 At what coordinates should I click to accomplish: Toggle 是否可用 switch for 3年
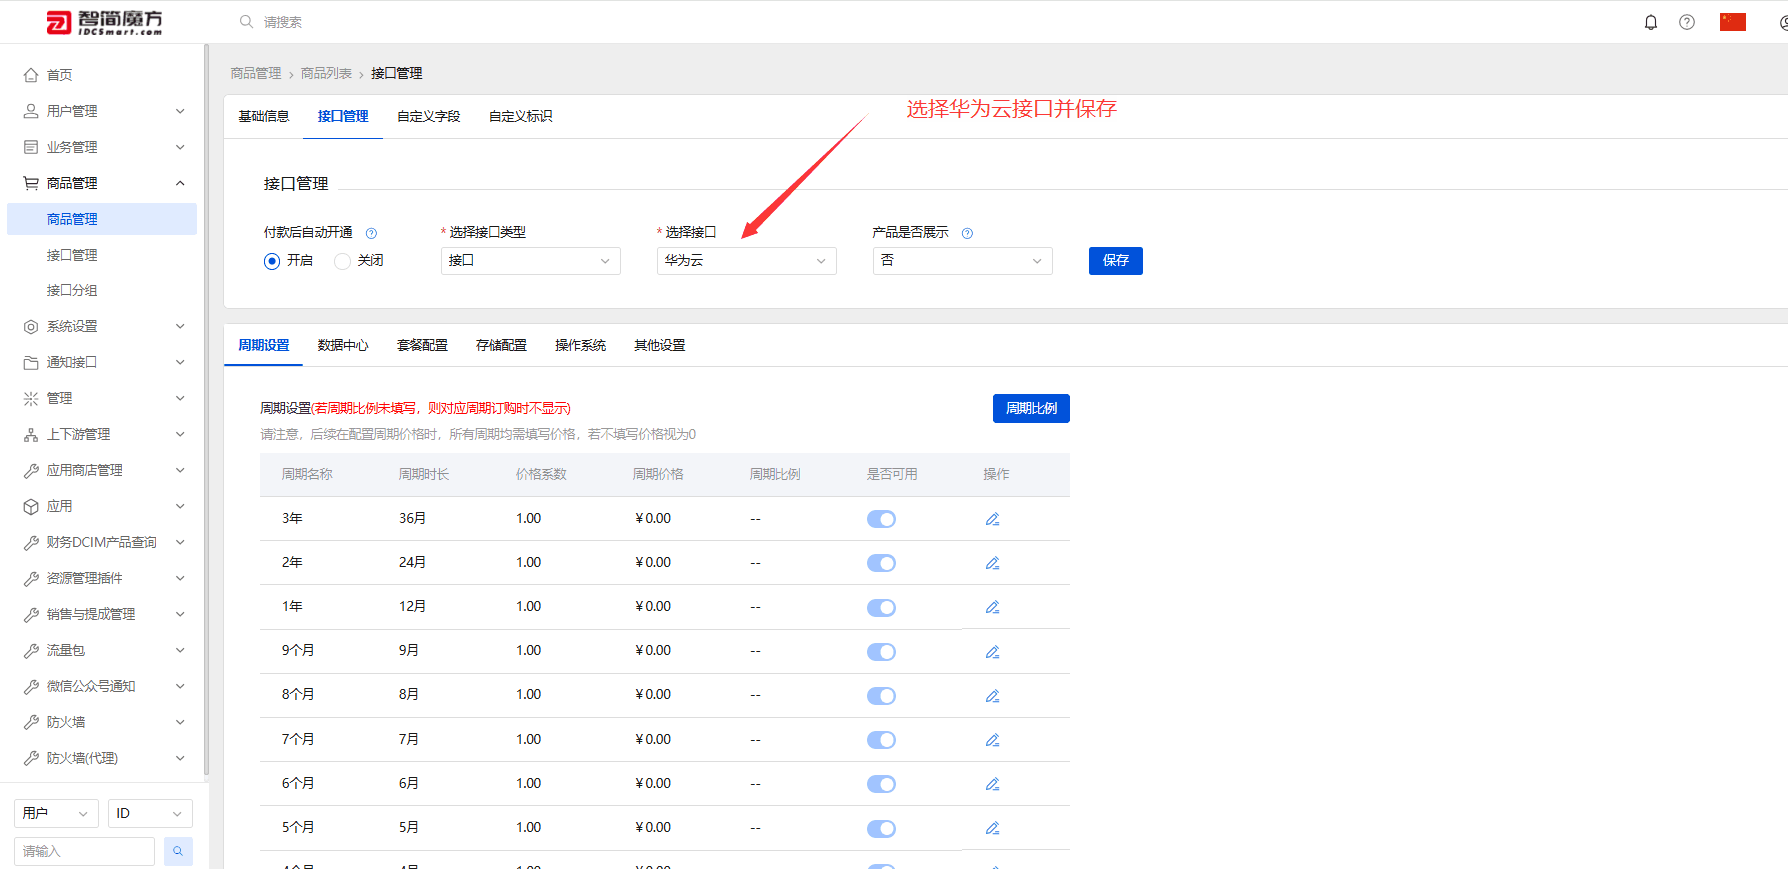tap(881, 519)
